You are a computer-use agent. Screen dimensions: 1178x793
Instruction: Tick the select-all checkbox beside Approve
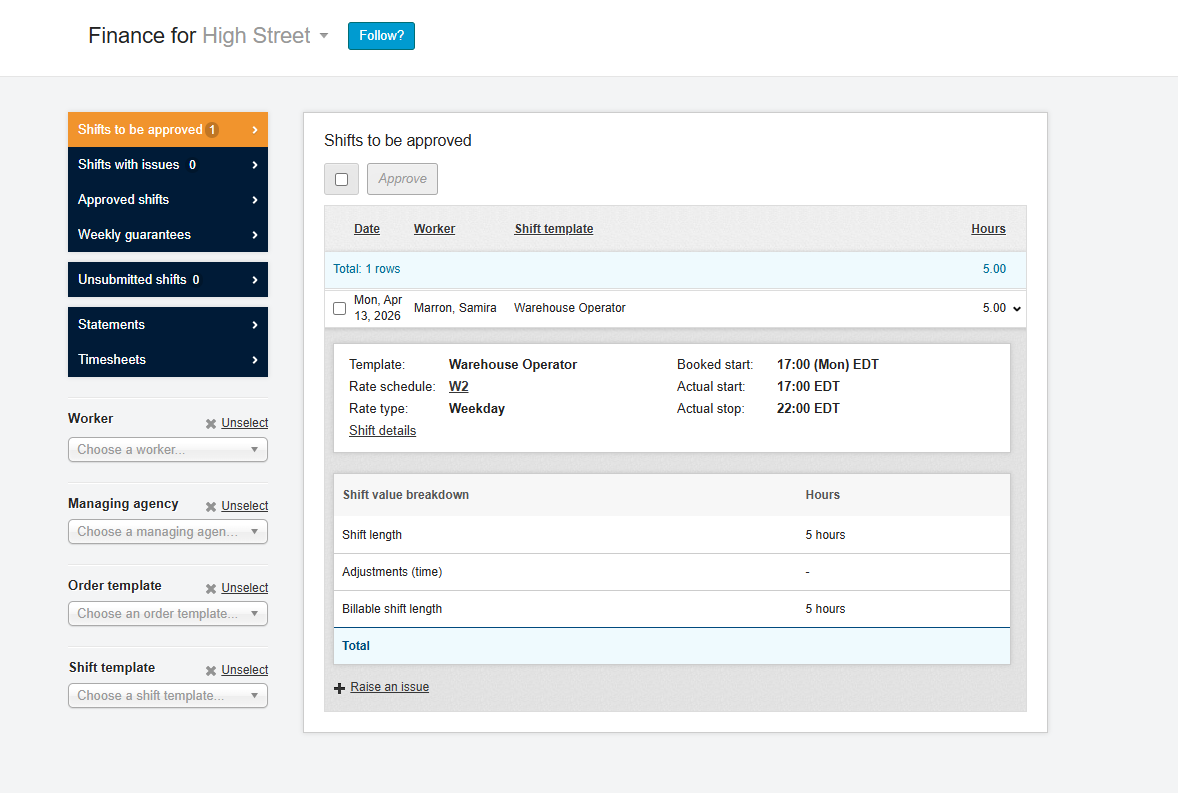click(x=341, y=179)
